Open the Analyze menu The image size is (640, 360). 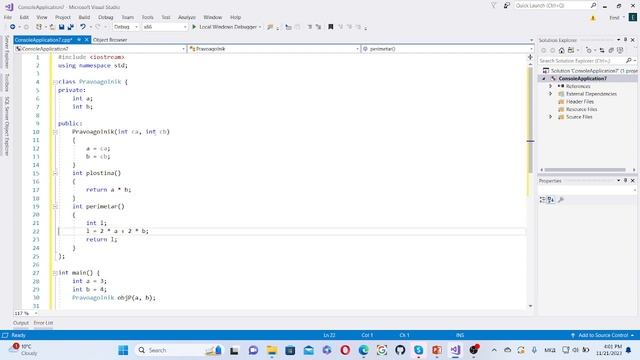point(187,17)
